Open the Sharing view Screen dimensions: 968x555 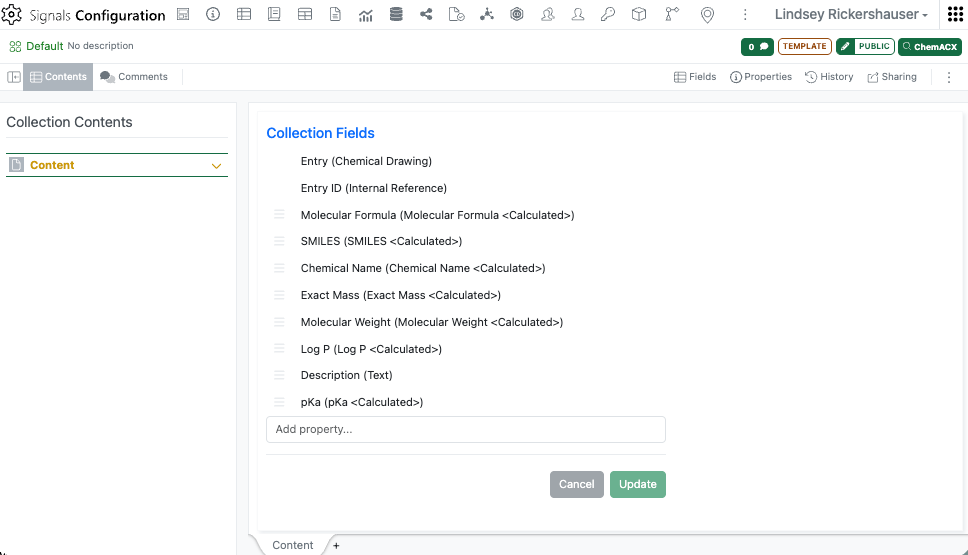892,77
